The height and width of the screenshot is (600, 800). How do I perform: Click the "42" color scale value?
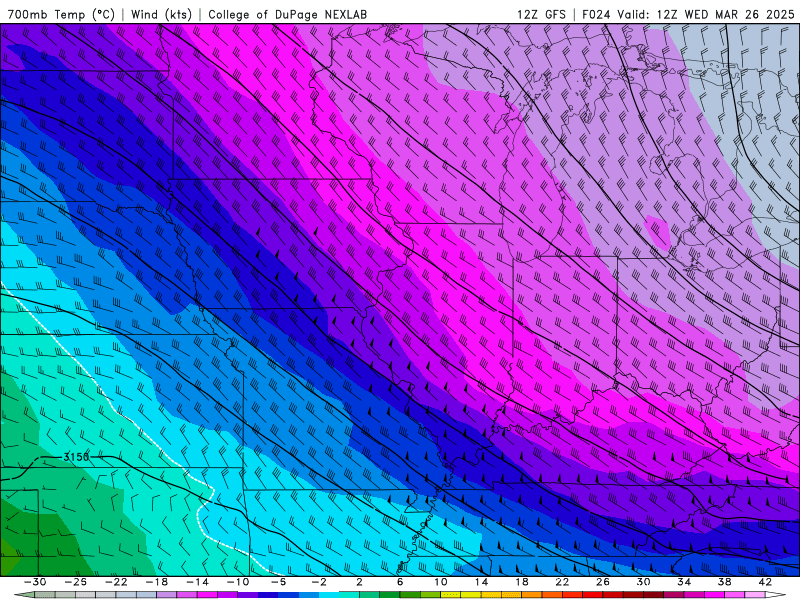coord(765,582)
